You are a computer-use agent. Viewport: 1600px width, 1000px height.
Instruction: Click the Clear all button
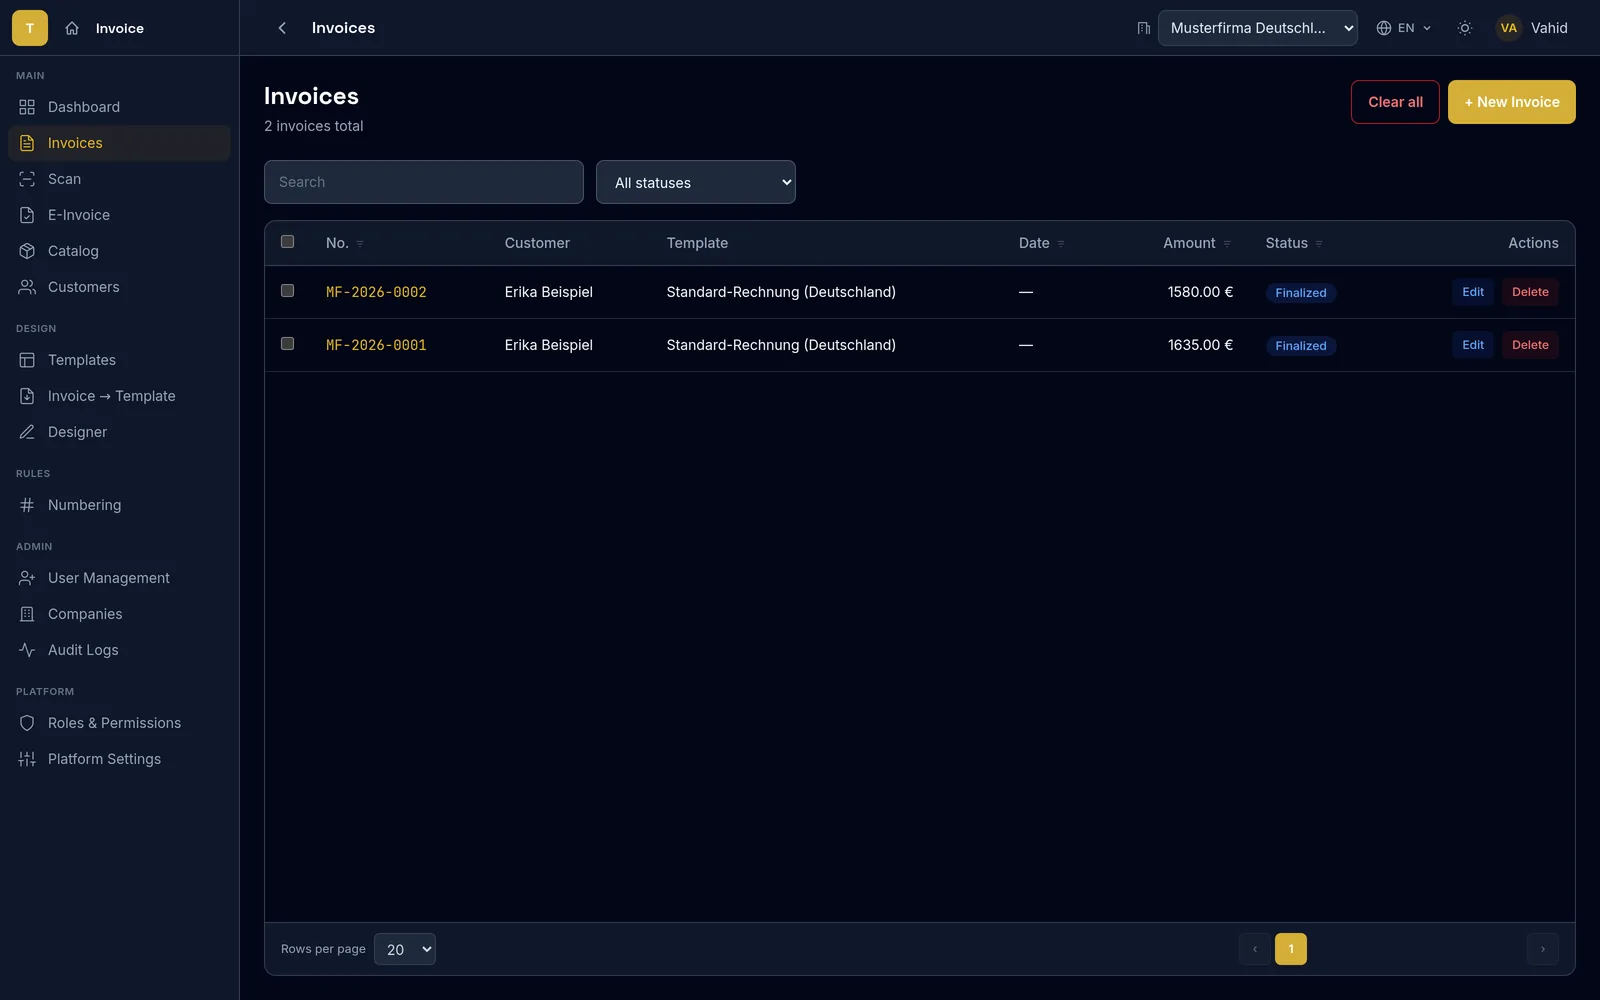[x=1395, y=102]
